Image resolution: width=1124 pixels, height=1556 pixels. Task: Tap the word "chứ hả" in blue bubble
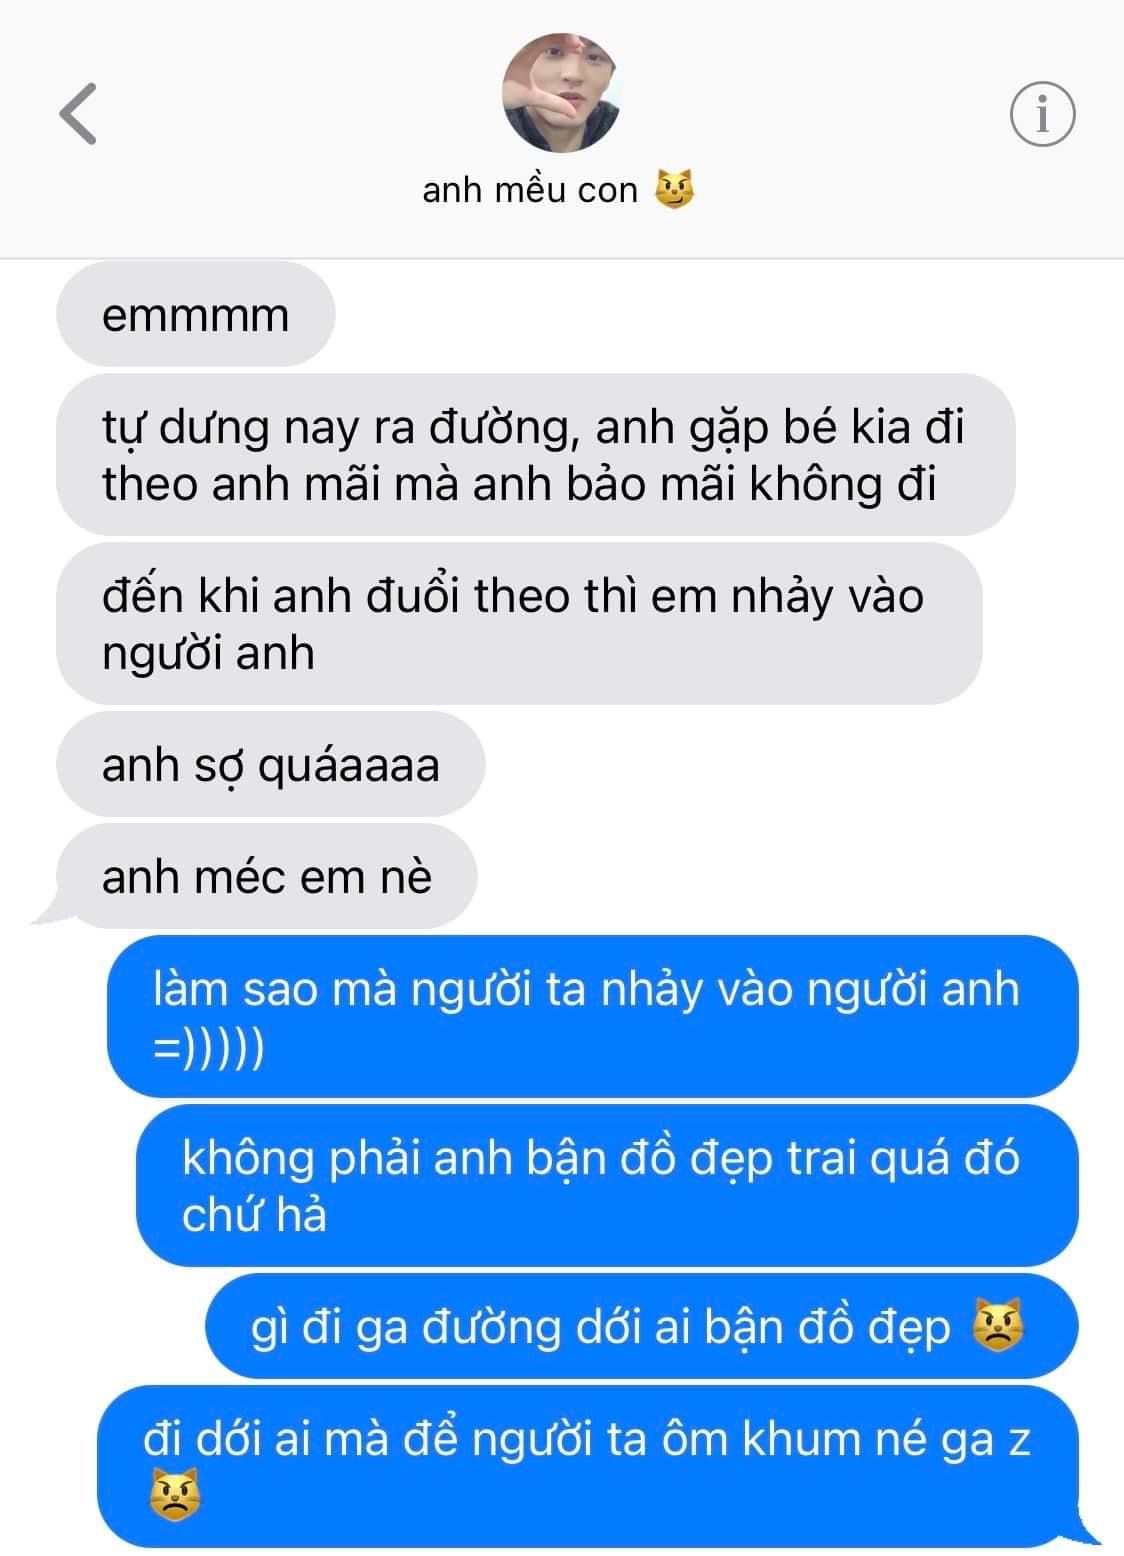click(x=254, y=1215)
